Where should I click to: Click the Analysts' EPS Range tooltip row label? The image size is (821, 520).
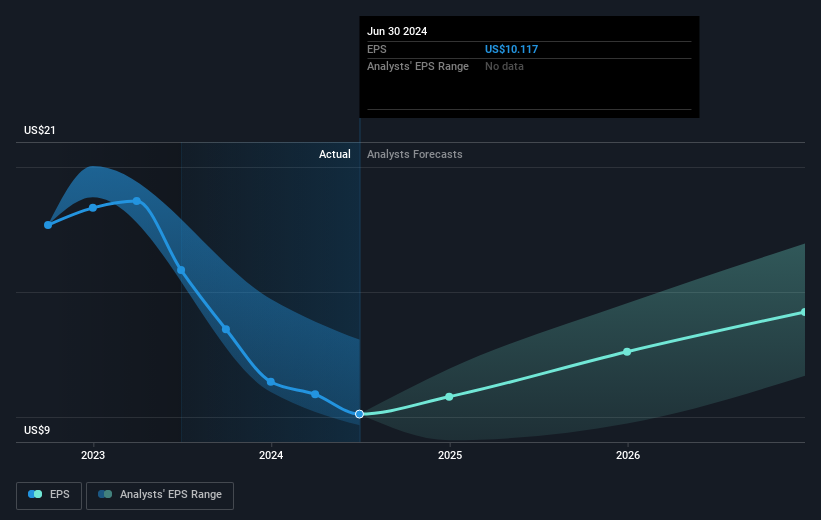coord(418,67)
